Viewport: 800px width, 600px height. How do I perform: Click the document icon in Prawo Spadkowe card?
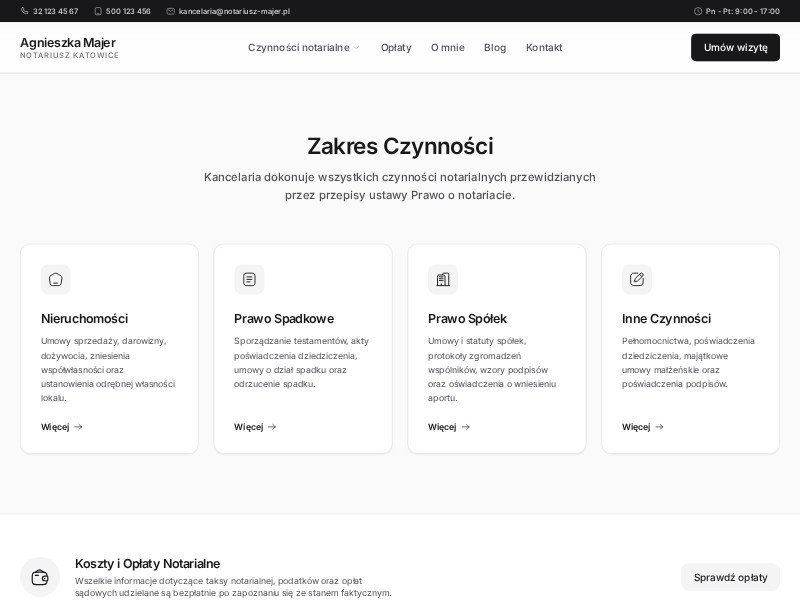pos(249,279)
